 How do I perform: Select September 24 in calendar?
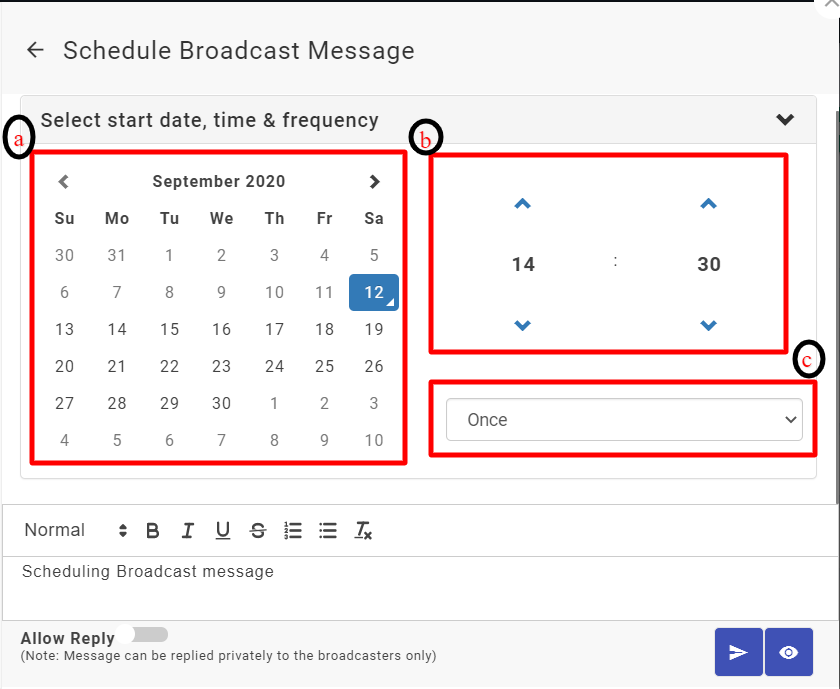[x=274, y=366]
